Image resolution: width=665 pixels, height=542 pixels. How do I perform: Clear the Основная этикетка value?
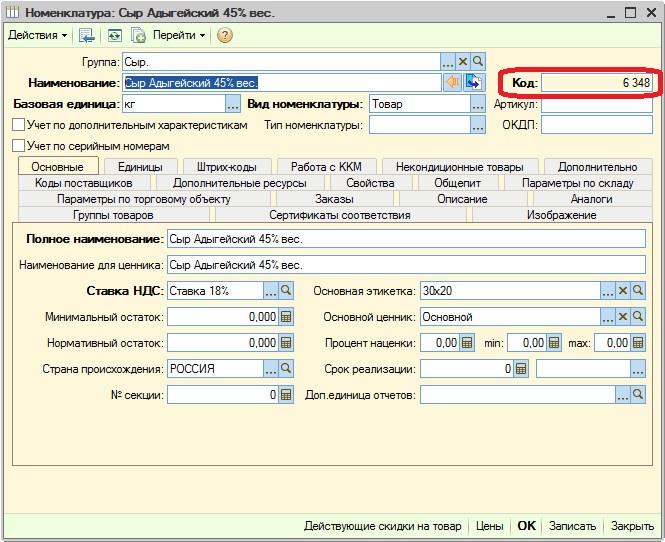pos(623,291)
